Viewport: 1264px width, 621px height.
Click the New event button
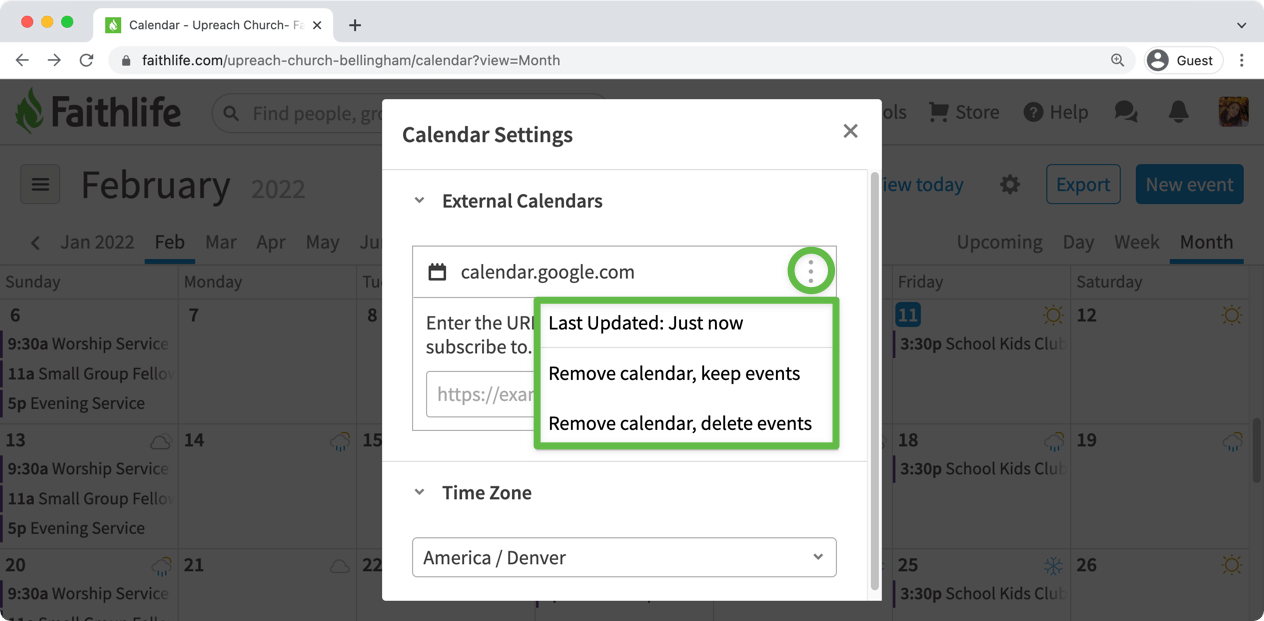coord(1189,185)
